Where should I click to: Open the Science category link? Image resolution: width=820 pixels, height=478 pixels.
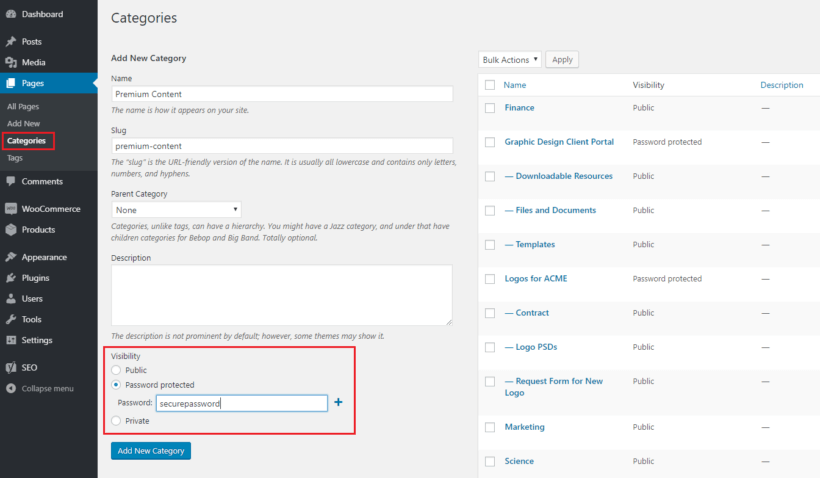(x=519, y=461)
